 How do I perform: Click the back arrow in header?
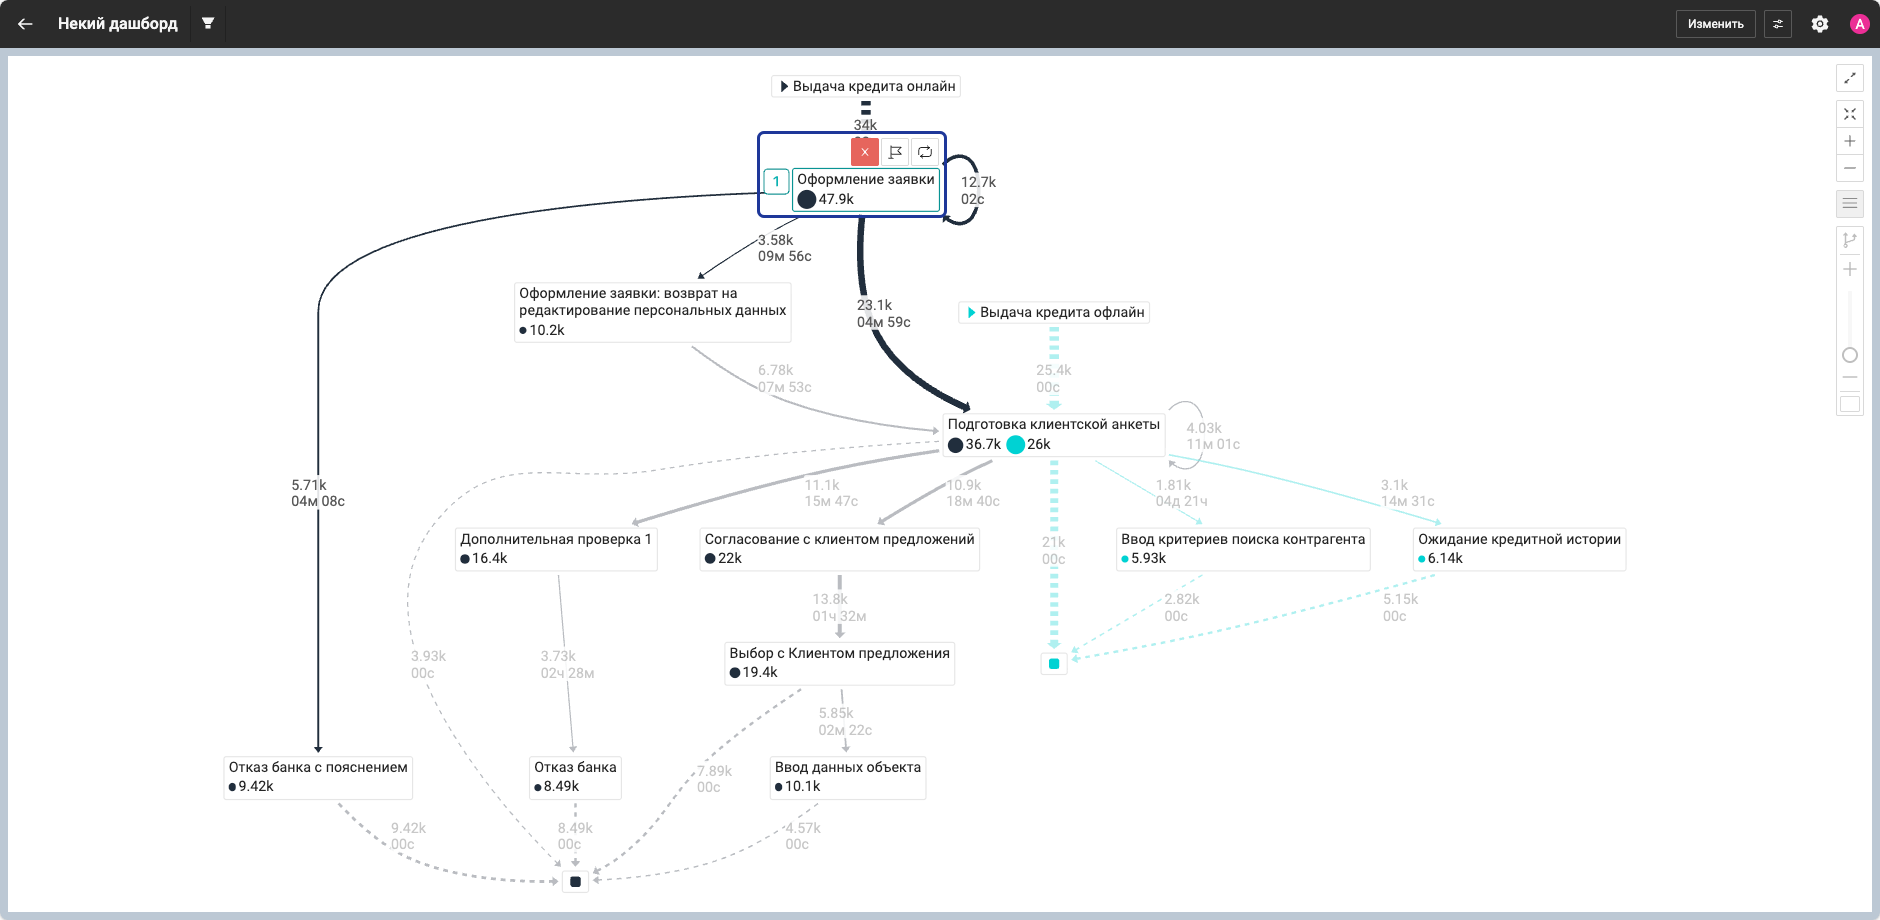(25, 24)
